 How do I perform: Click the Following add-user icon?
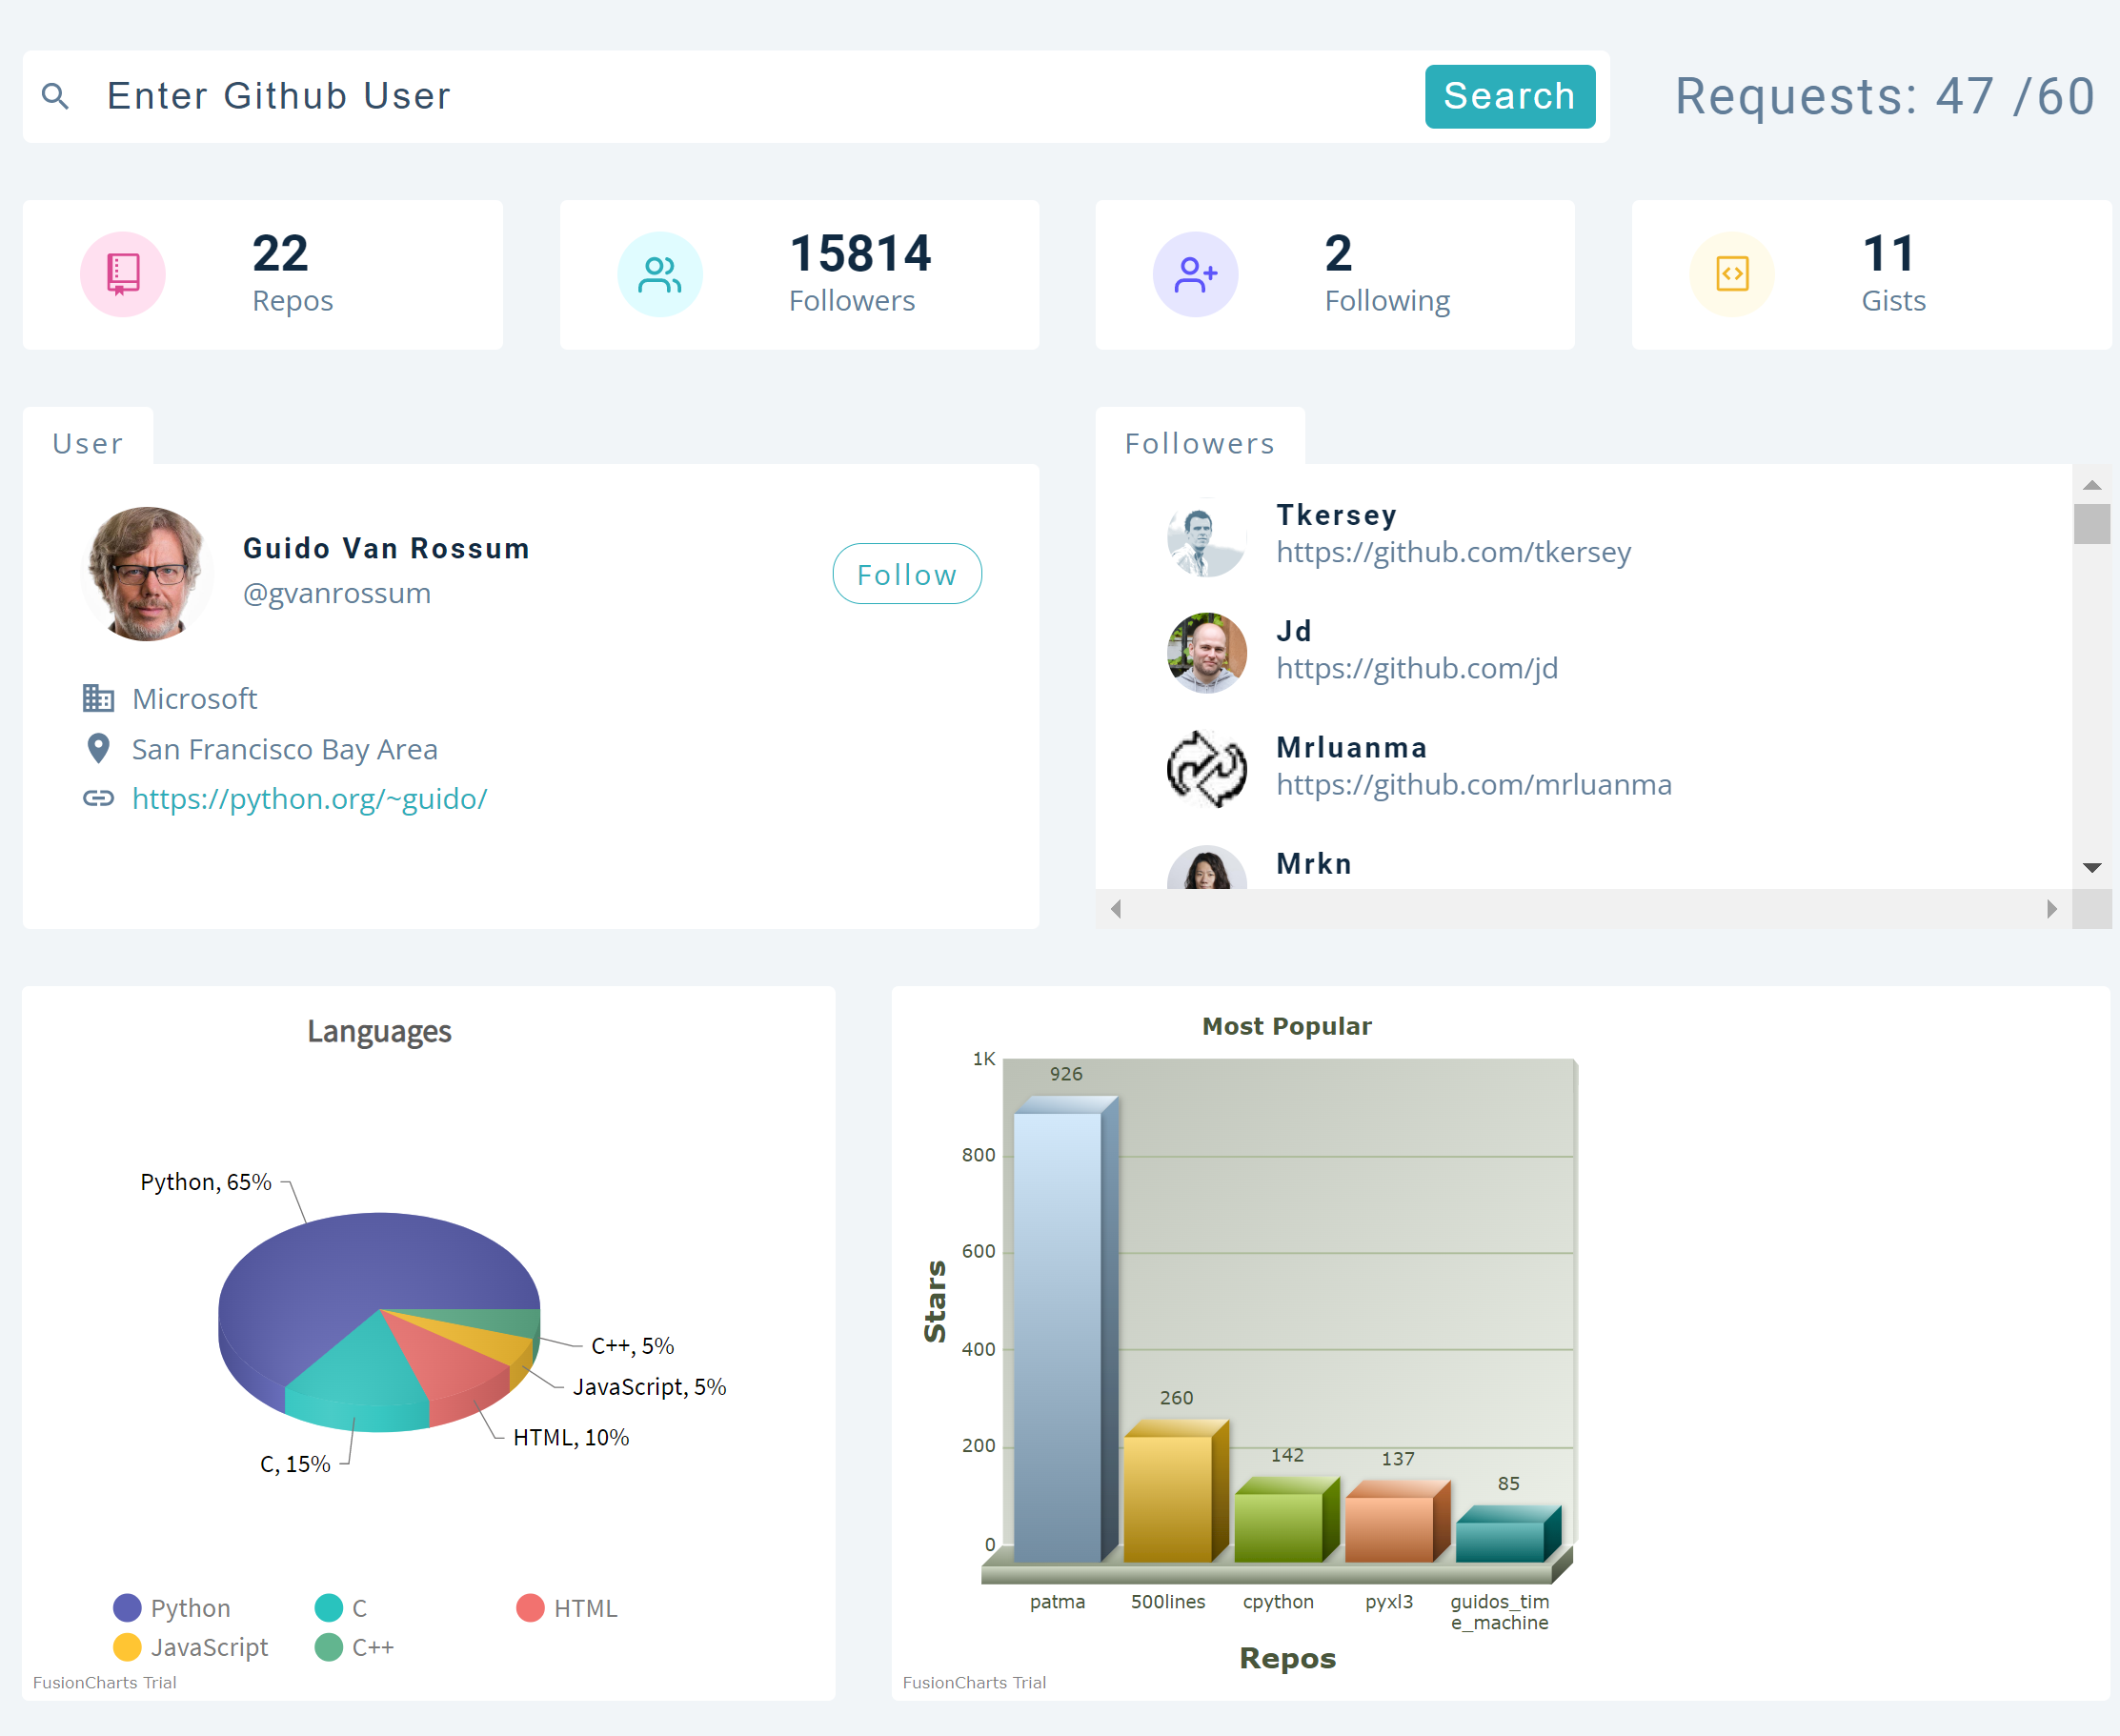click(1196, 274)
